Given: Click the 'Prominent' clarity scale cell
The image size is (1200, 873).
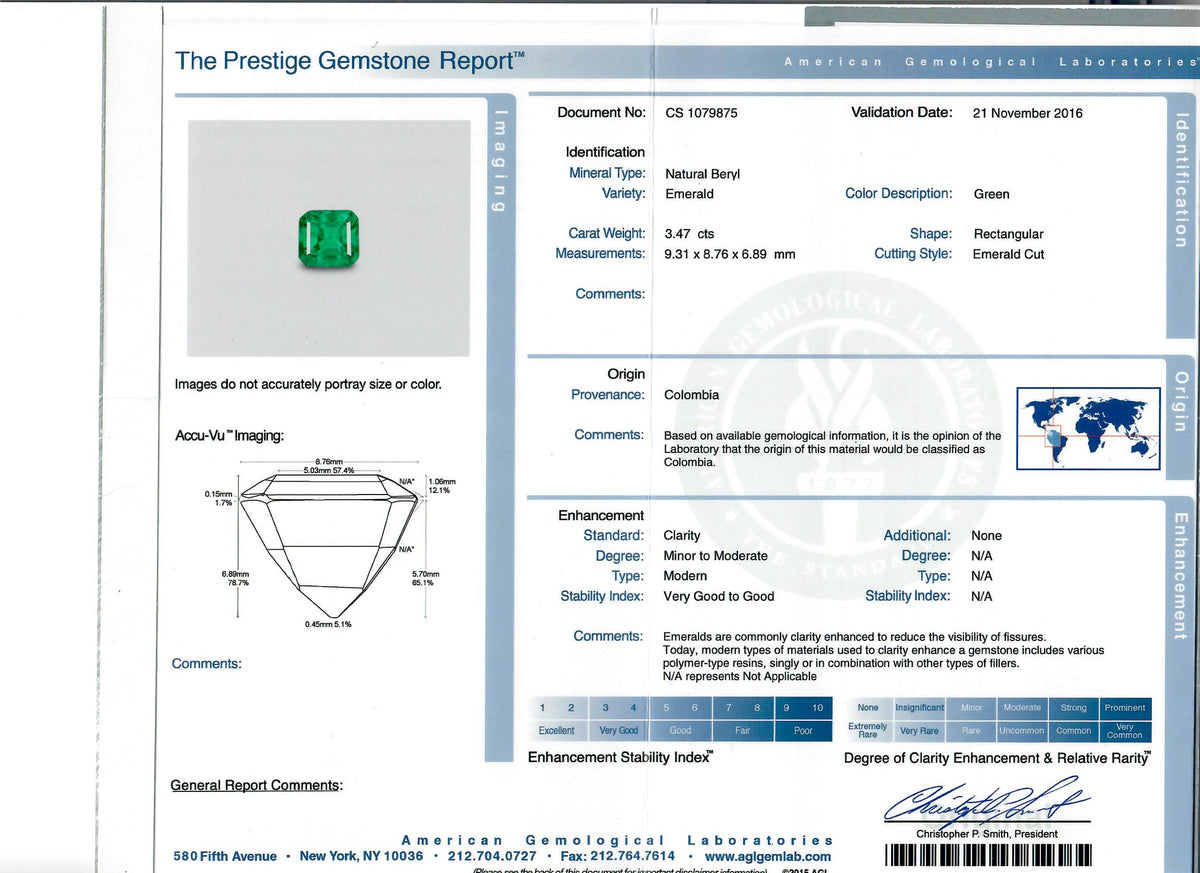Looking at the screenshot, I should coord(1125,708).
